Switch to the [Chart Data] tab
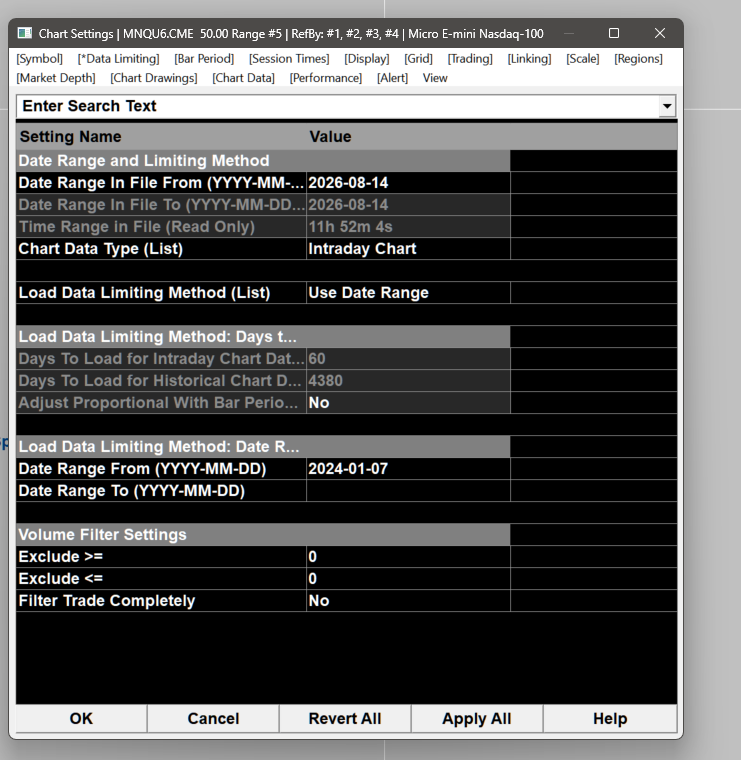 [243, 78]
